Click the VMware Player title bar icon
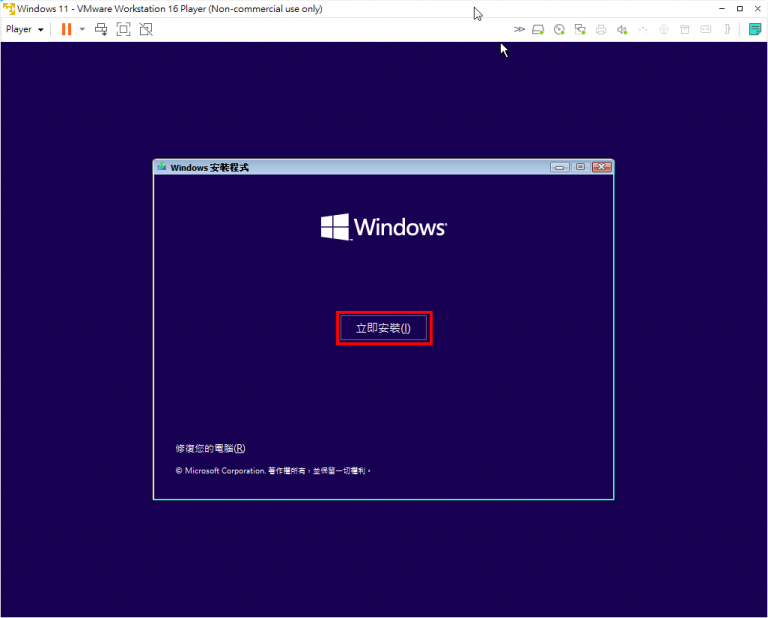 click(9, 9)
